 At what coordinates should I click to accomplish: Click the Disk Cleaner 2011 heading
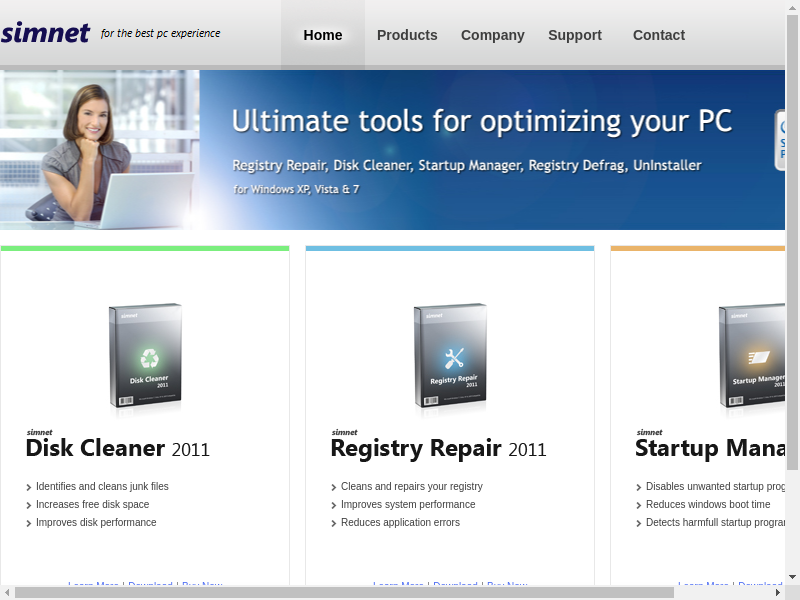(x=118, y=448)
